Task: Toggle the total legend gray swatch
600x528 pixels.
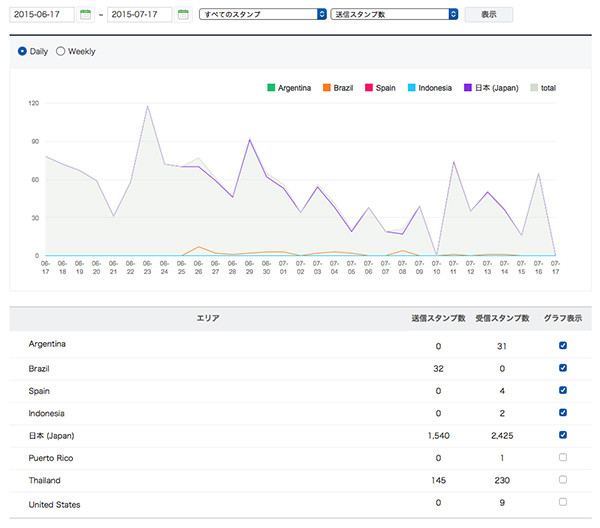Action: tap(532, 88)
